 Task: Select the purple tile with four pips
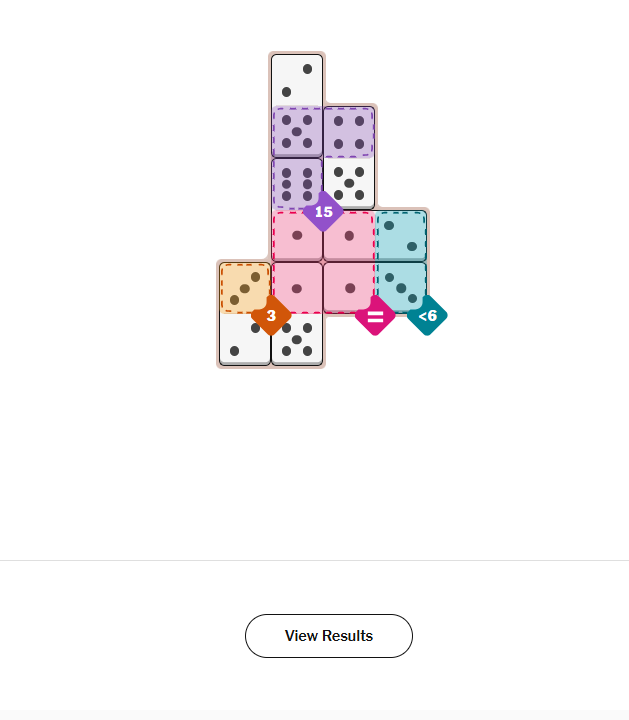pos(349,132)
